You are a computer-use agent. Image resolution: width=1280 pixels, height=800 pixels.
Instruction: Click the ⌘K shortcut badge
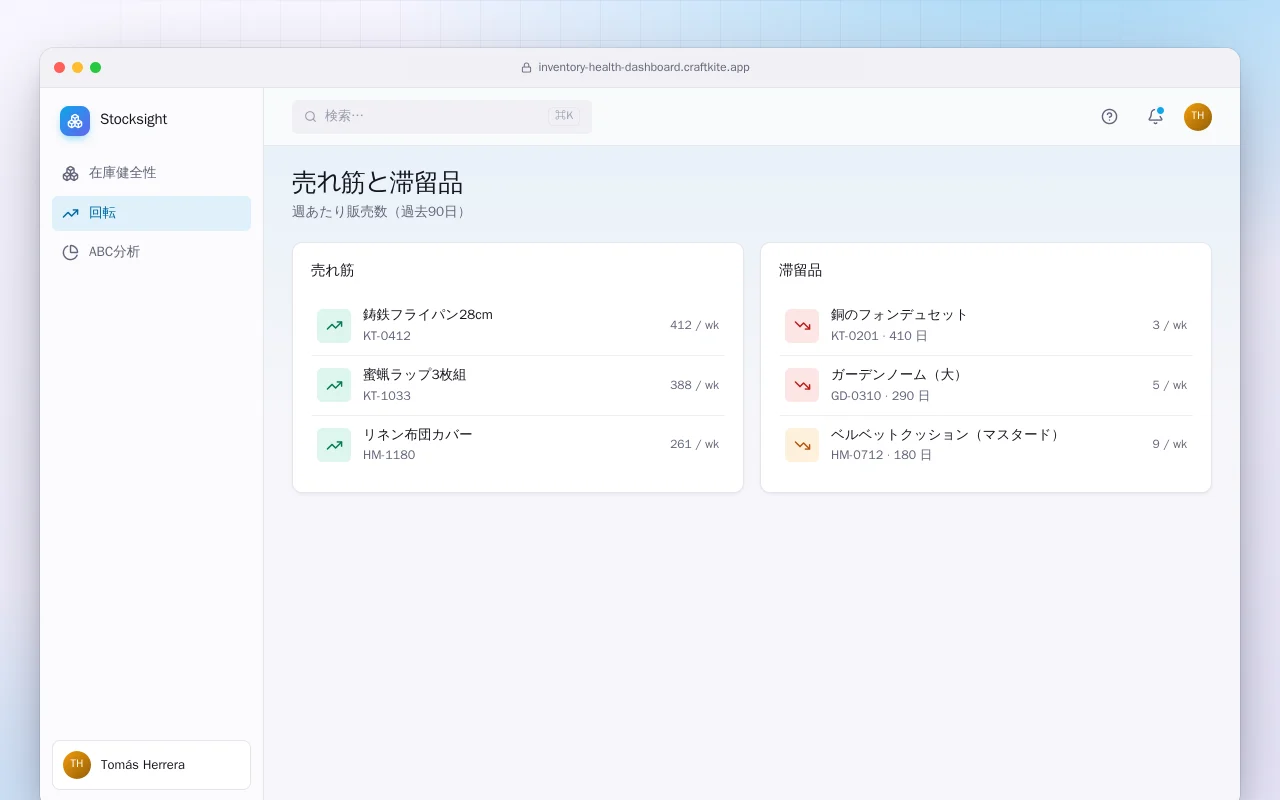(564, 116)
